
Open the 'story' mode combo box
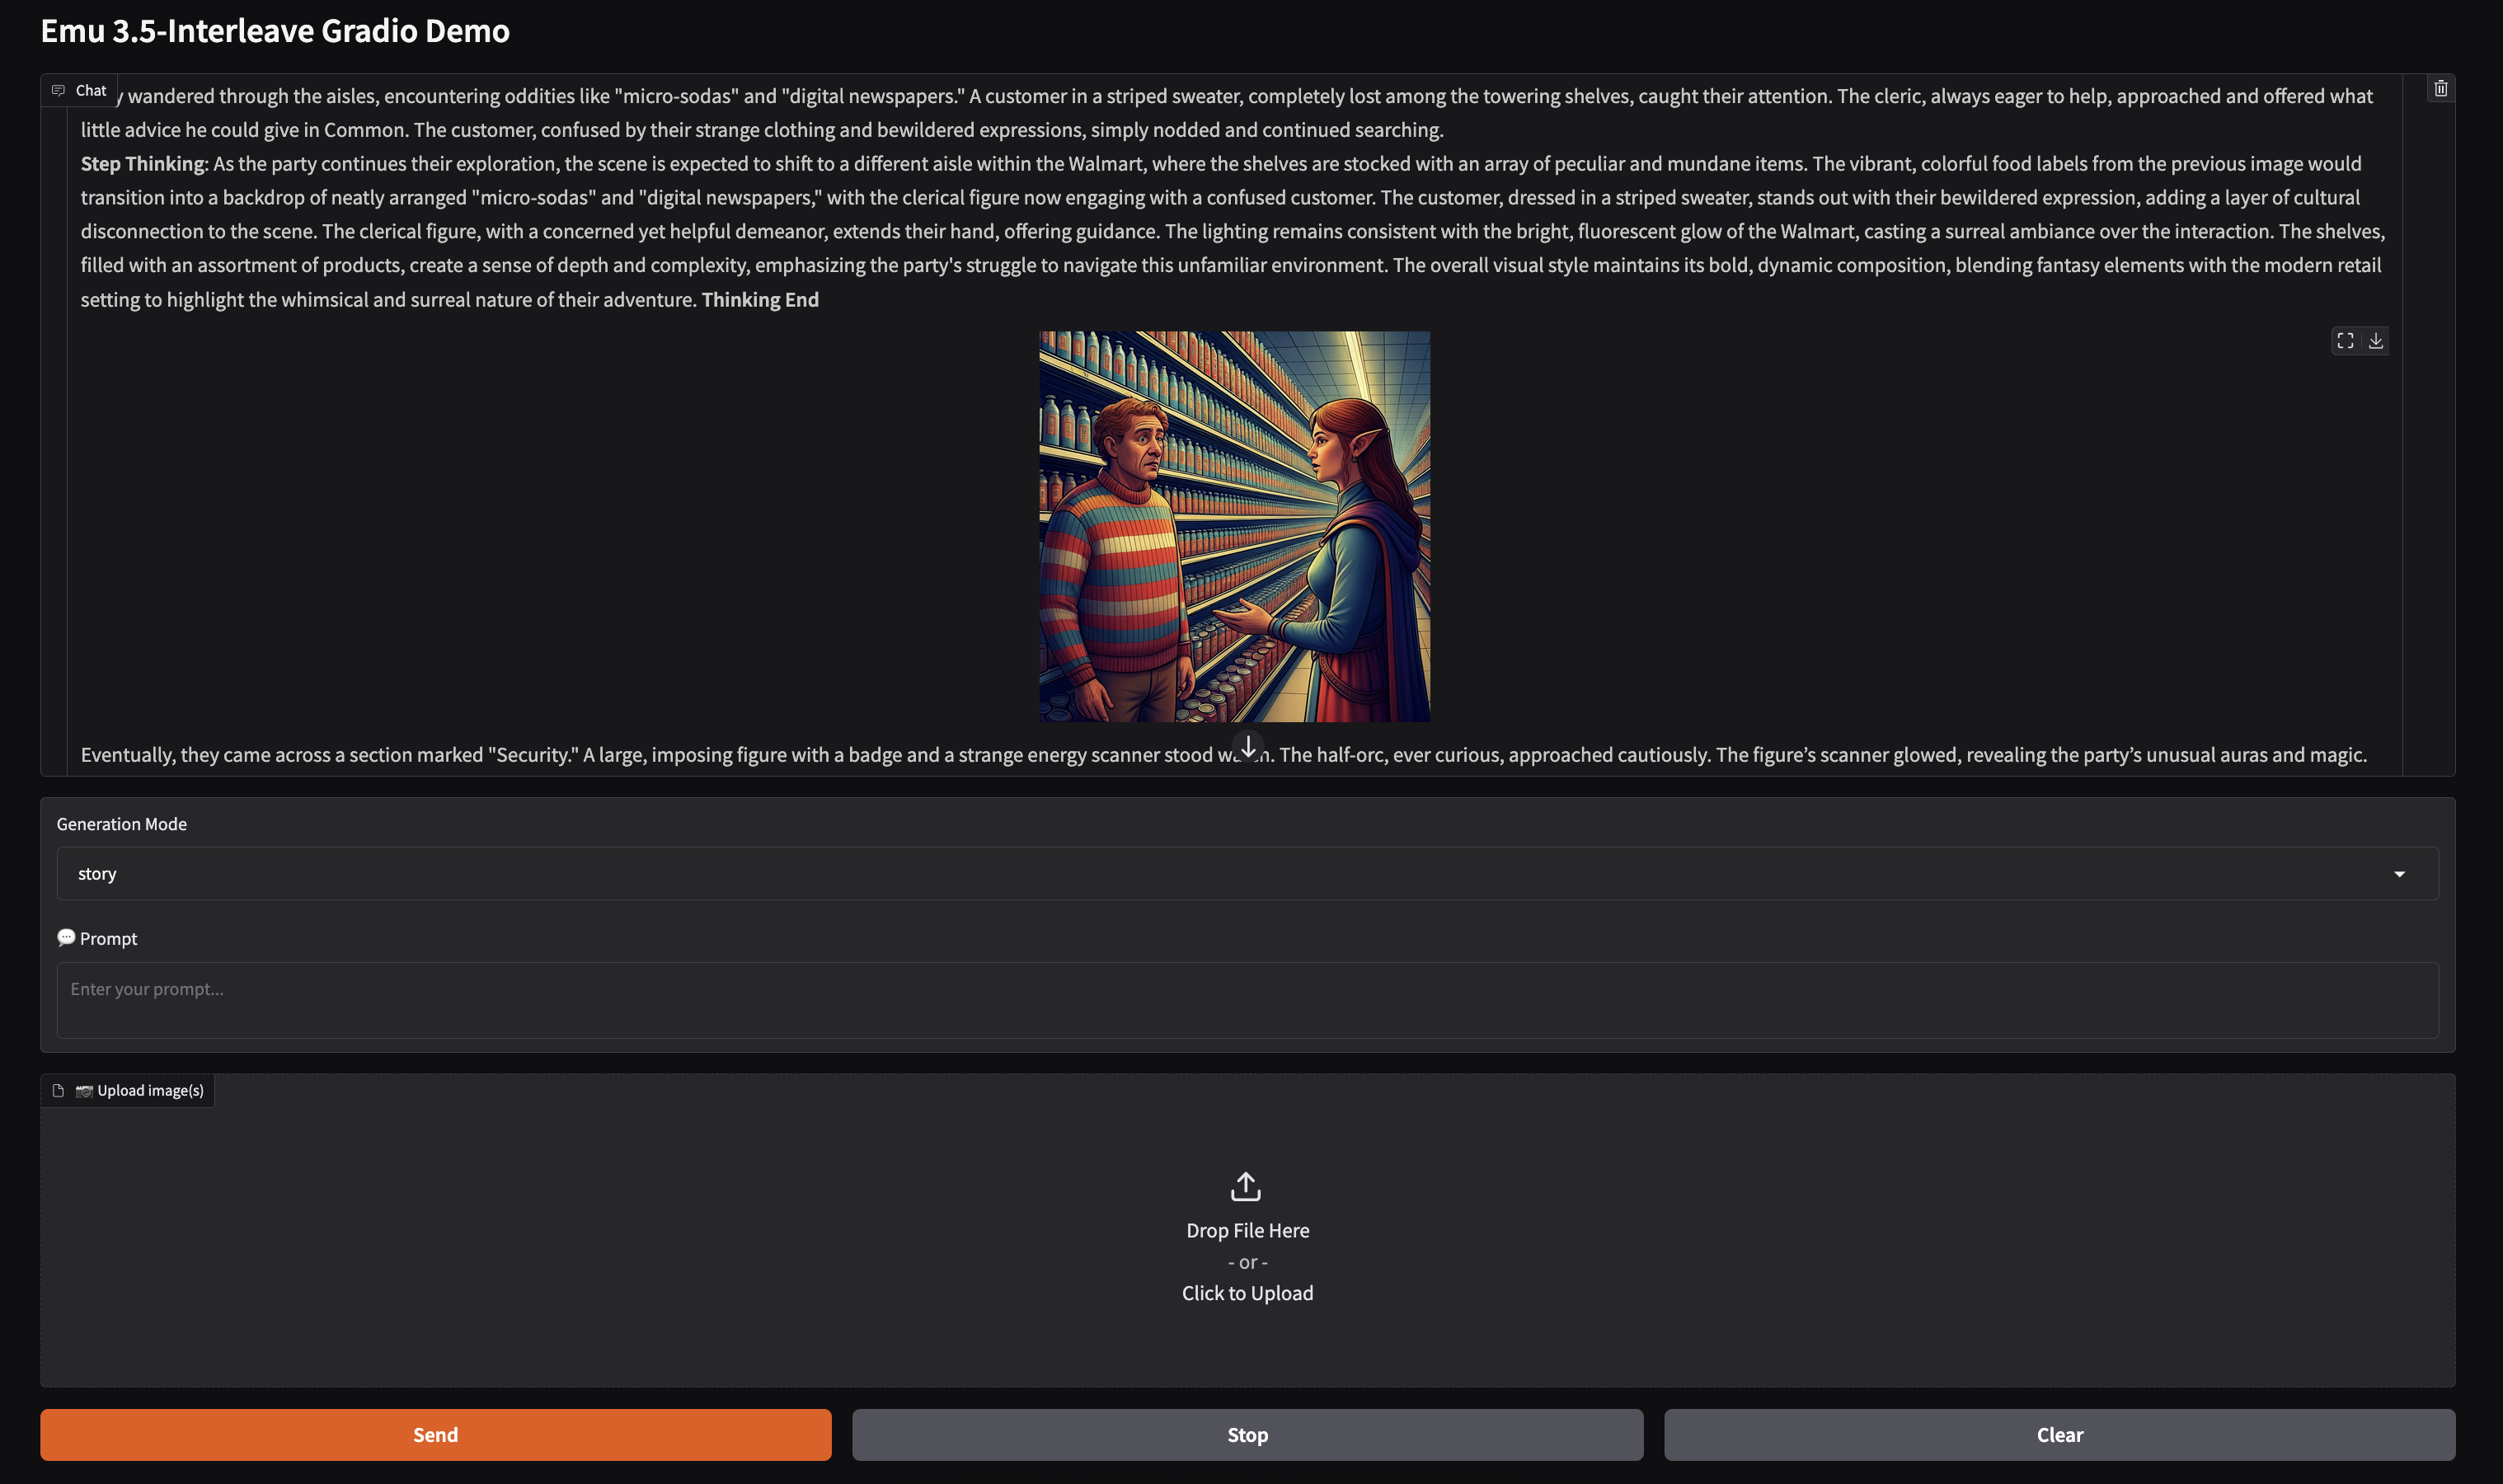tap(1200, 874)
